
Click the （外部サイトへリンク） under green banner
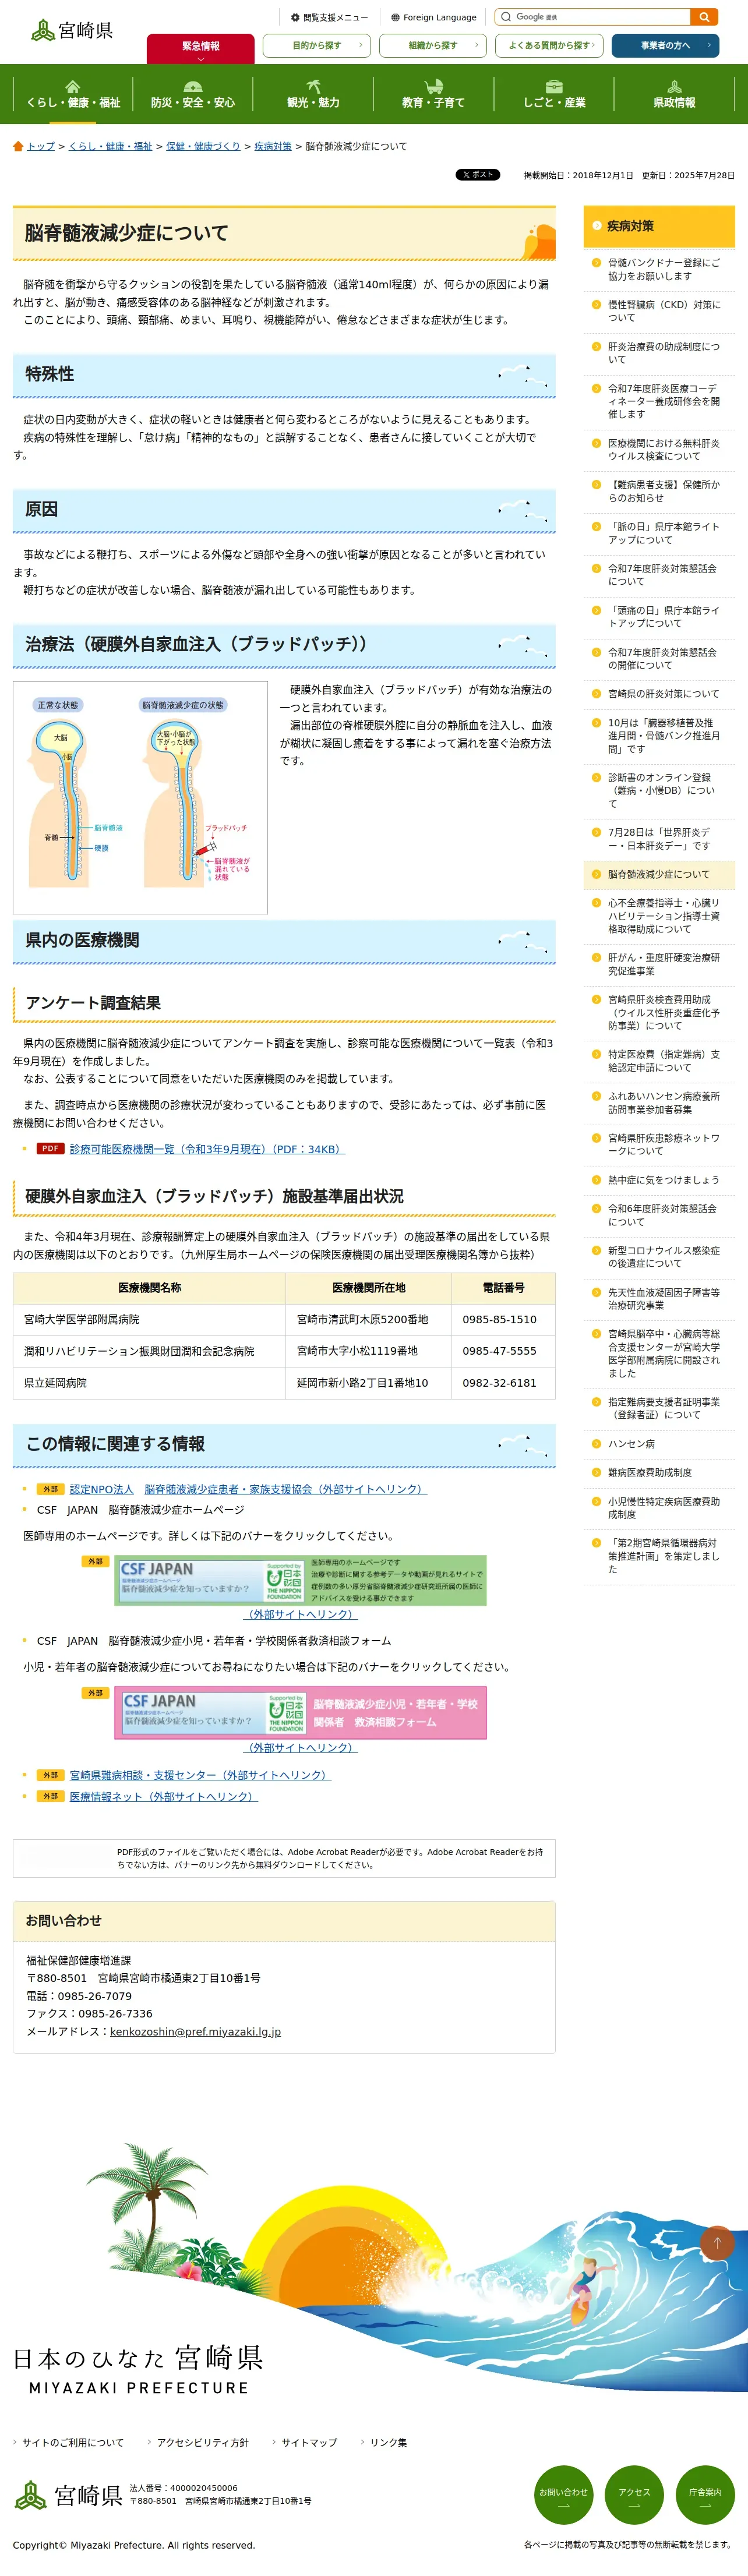click(301, 1615)
